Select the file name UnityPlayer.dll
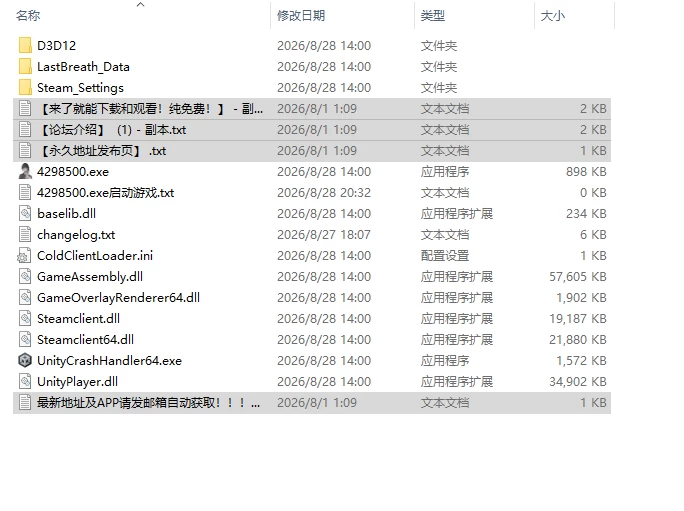This screenshot has height=511, width=684. point(77,381)
